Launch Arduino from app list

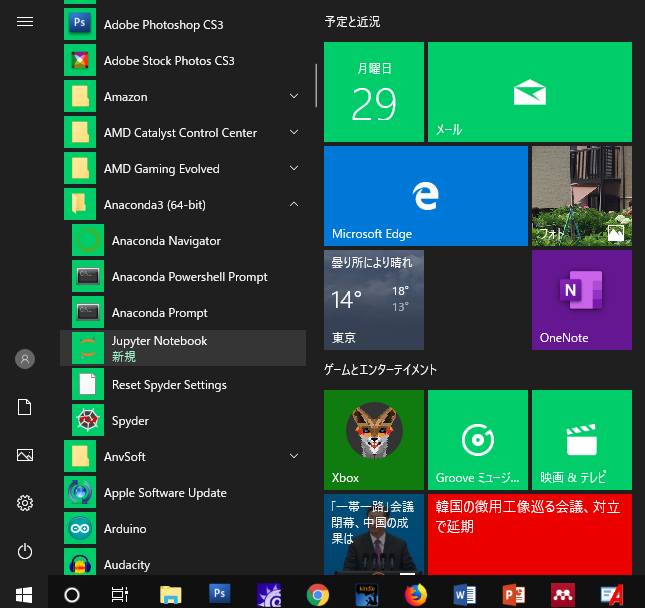[184, 529]
